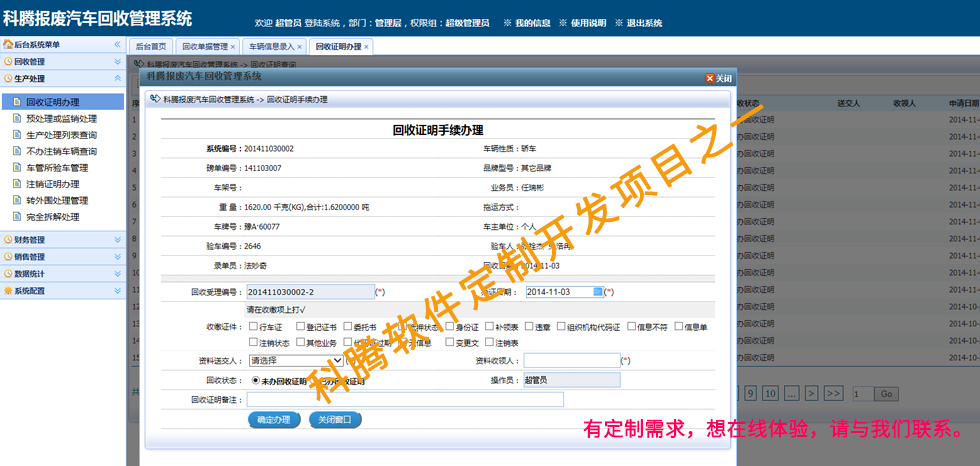Viewport: 980px width, 466px height.
Task: Collapse the 生产处理 menu section chevron
Action: pos(118,79)
